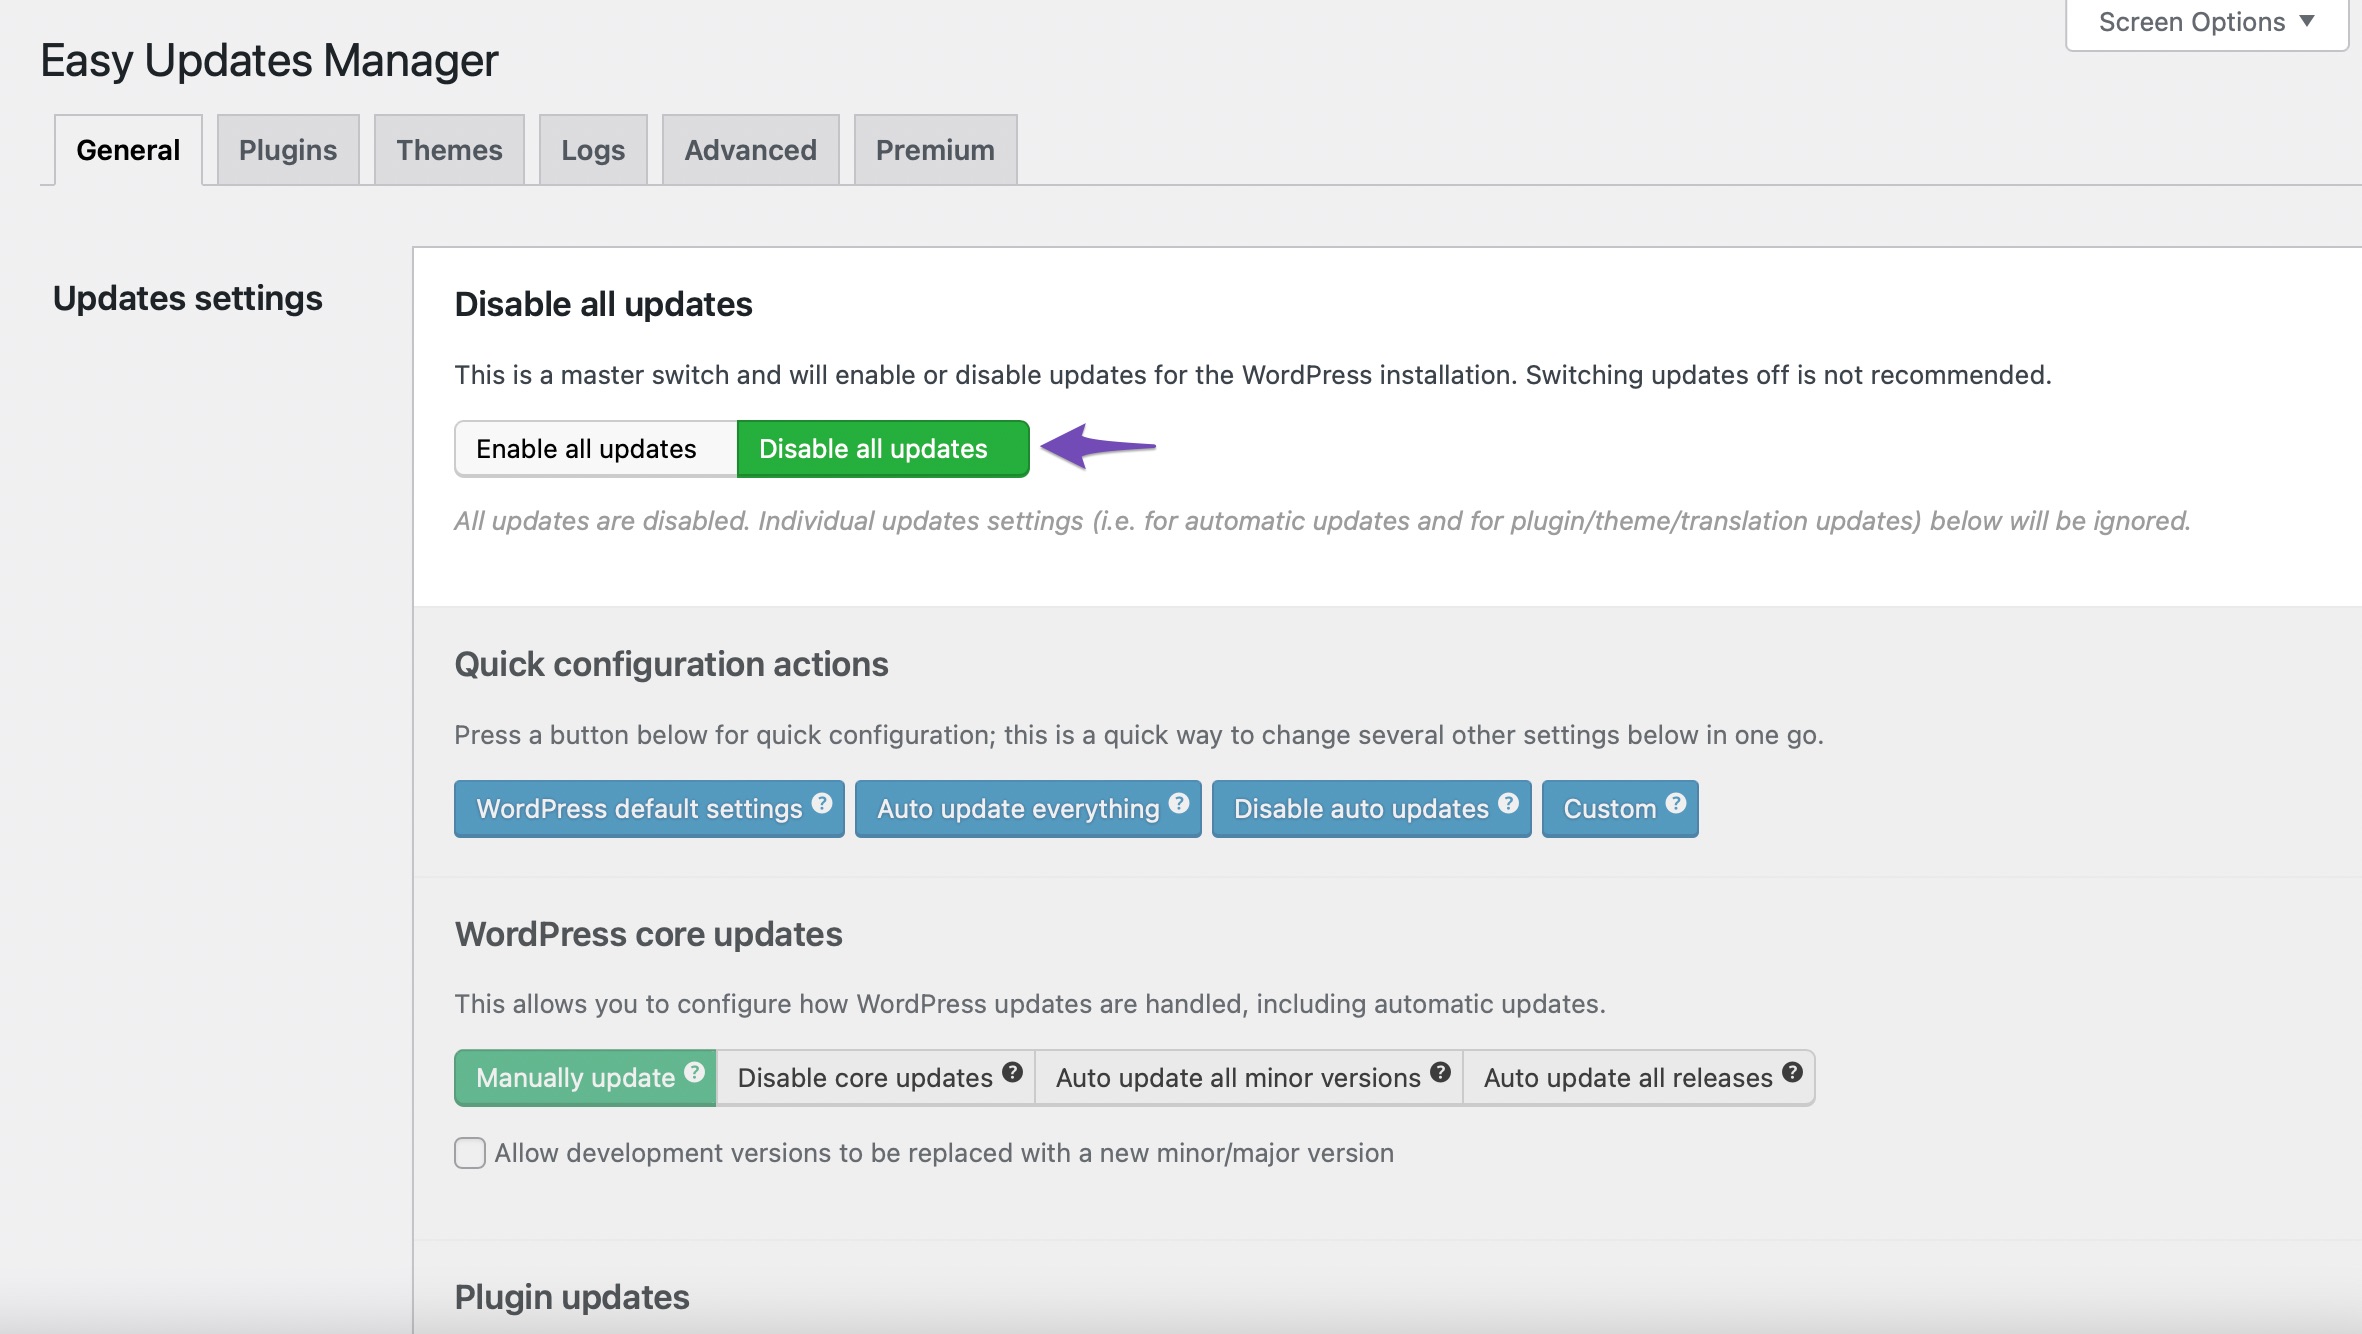This screenshot has width=2362, height=1334.
Task: Open the Logs tab
Action: [x=593, y=150]
